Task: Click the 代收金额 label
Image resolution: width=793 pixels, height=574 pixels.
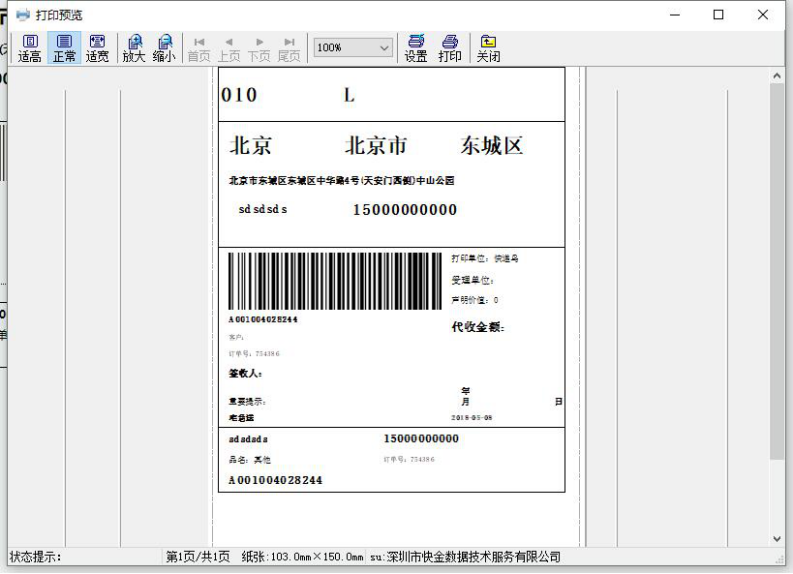Action: coord(478,327)
